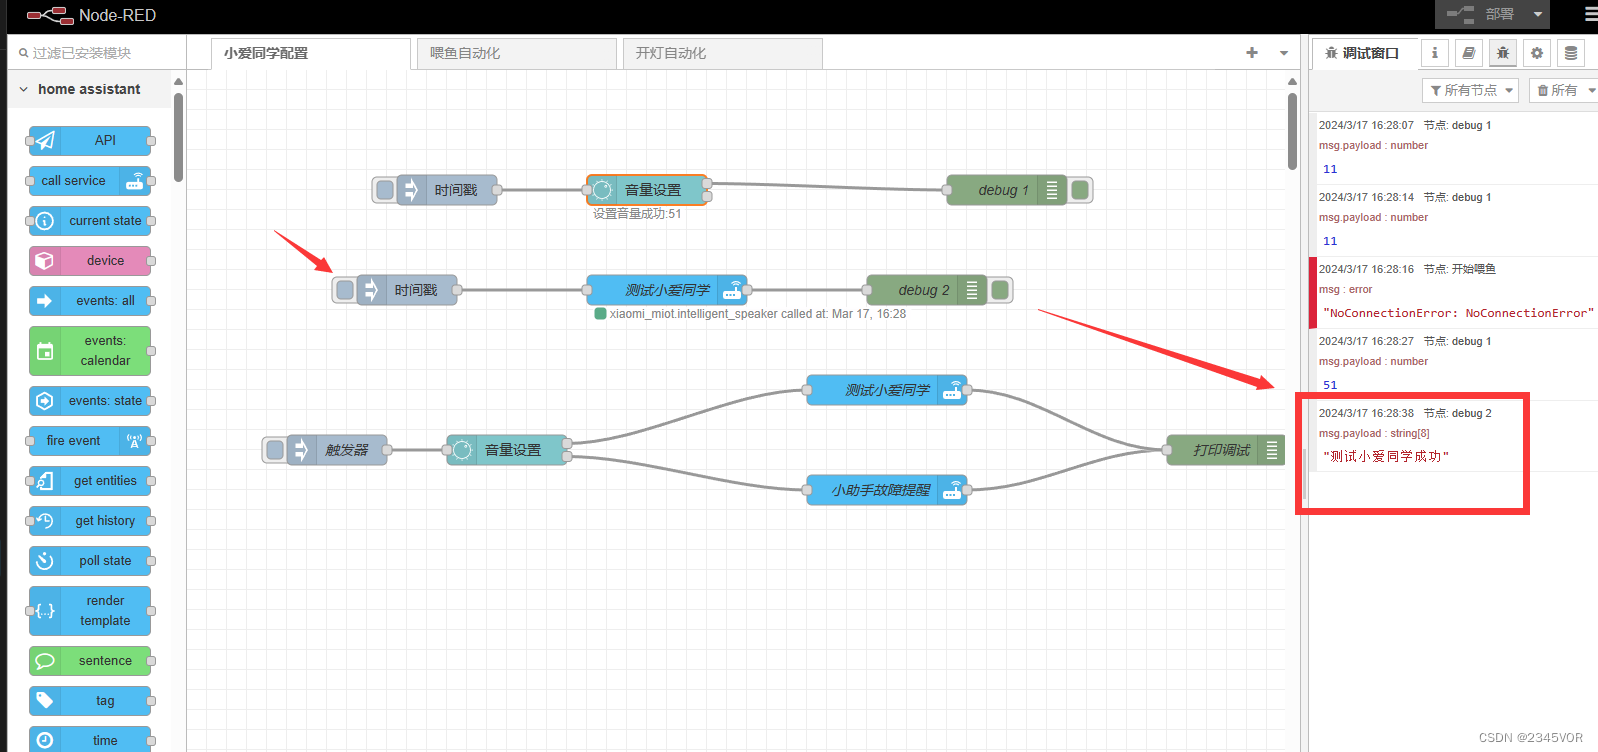Select the 小助手故障提醒 node
1598x752 pixels.
[x=887, y=490]
